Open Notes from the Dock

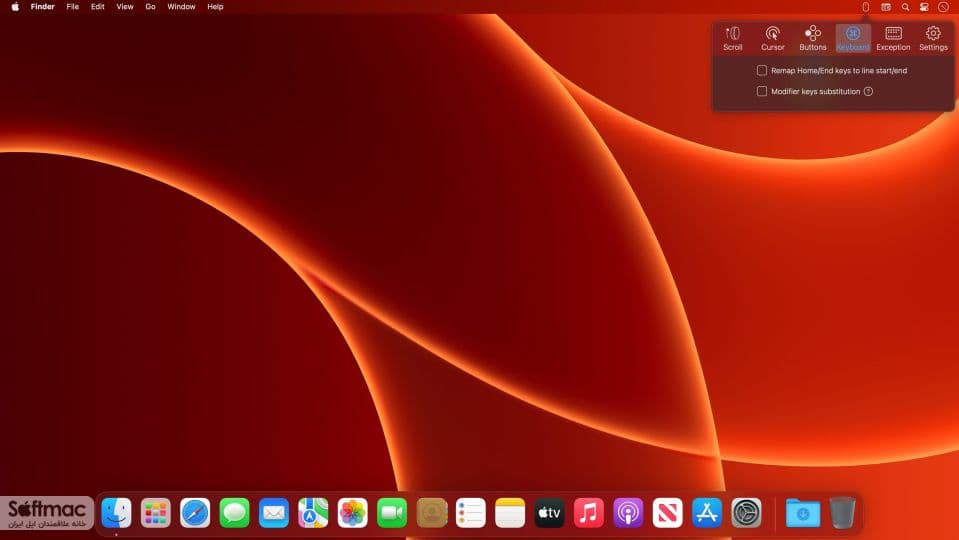pyautogui.click(x=510, y=512)
